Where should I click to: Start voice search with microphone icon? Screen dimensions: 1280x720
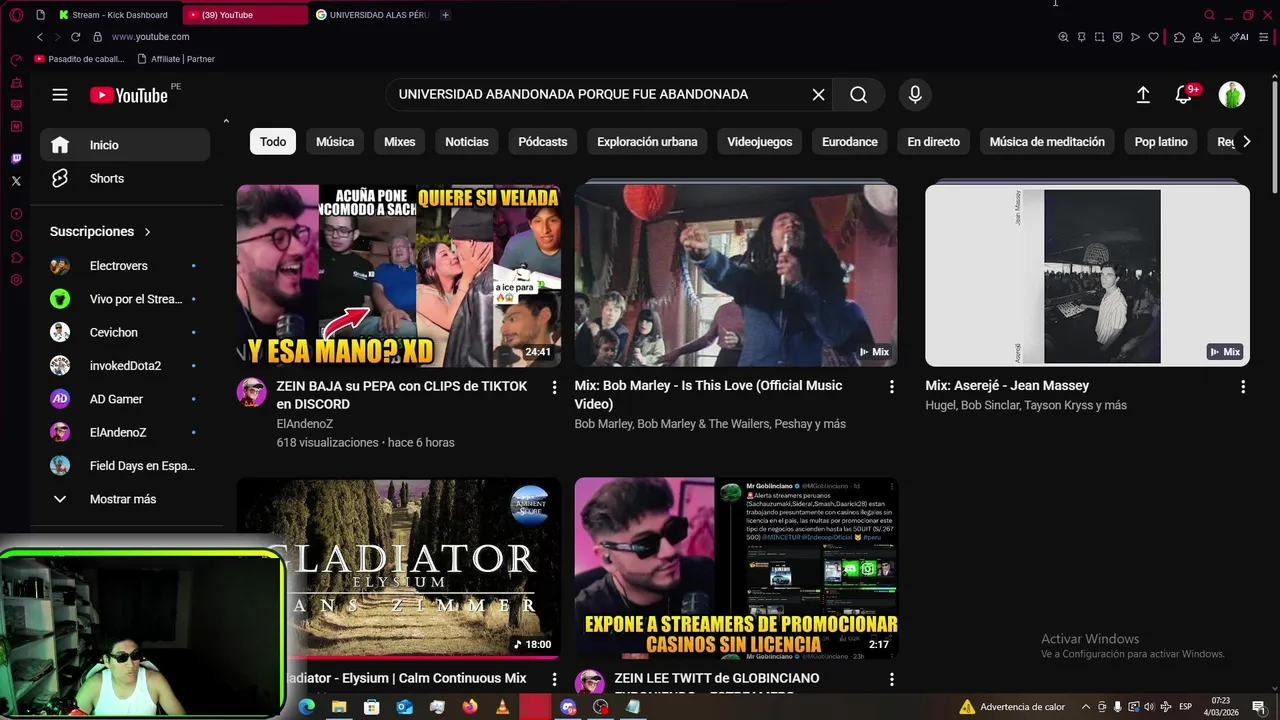pos(915,95)
